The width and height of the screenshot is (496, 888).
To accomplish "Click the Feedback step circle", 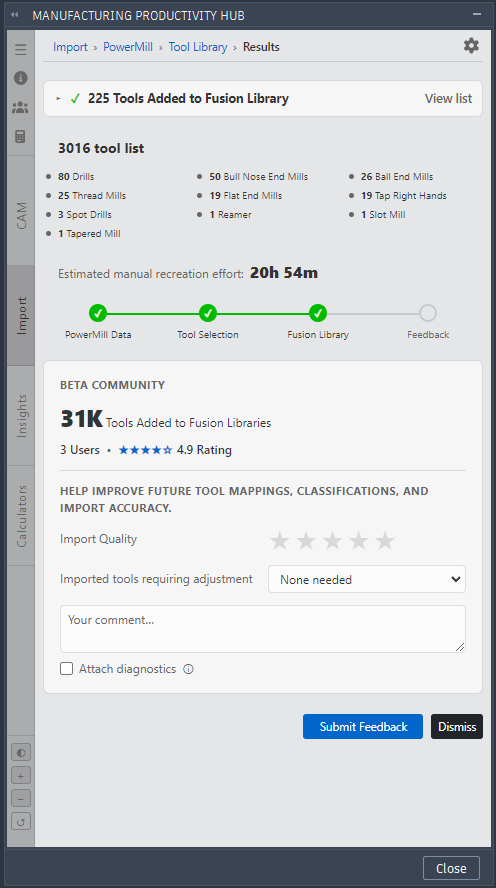I will (x=428, y=313).
